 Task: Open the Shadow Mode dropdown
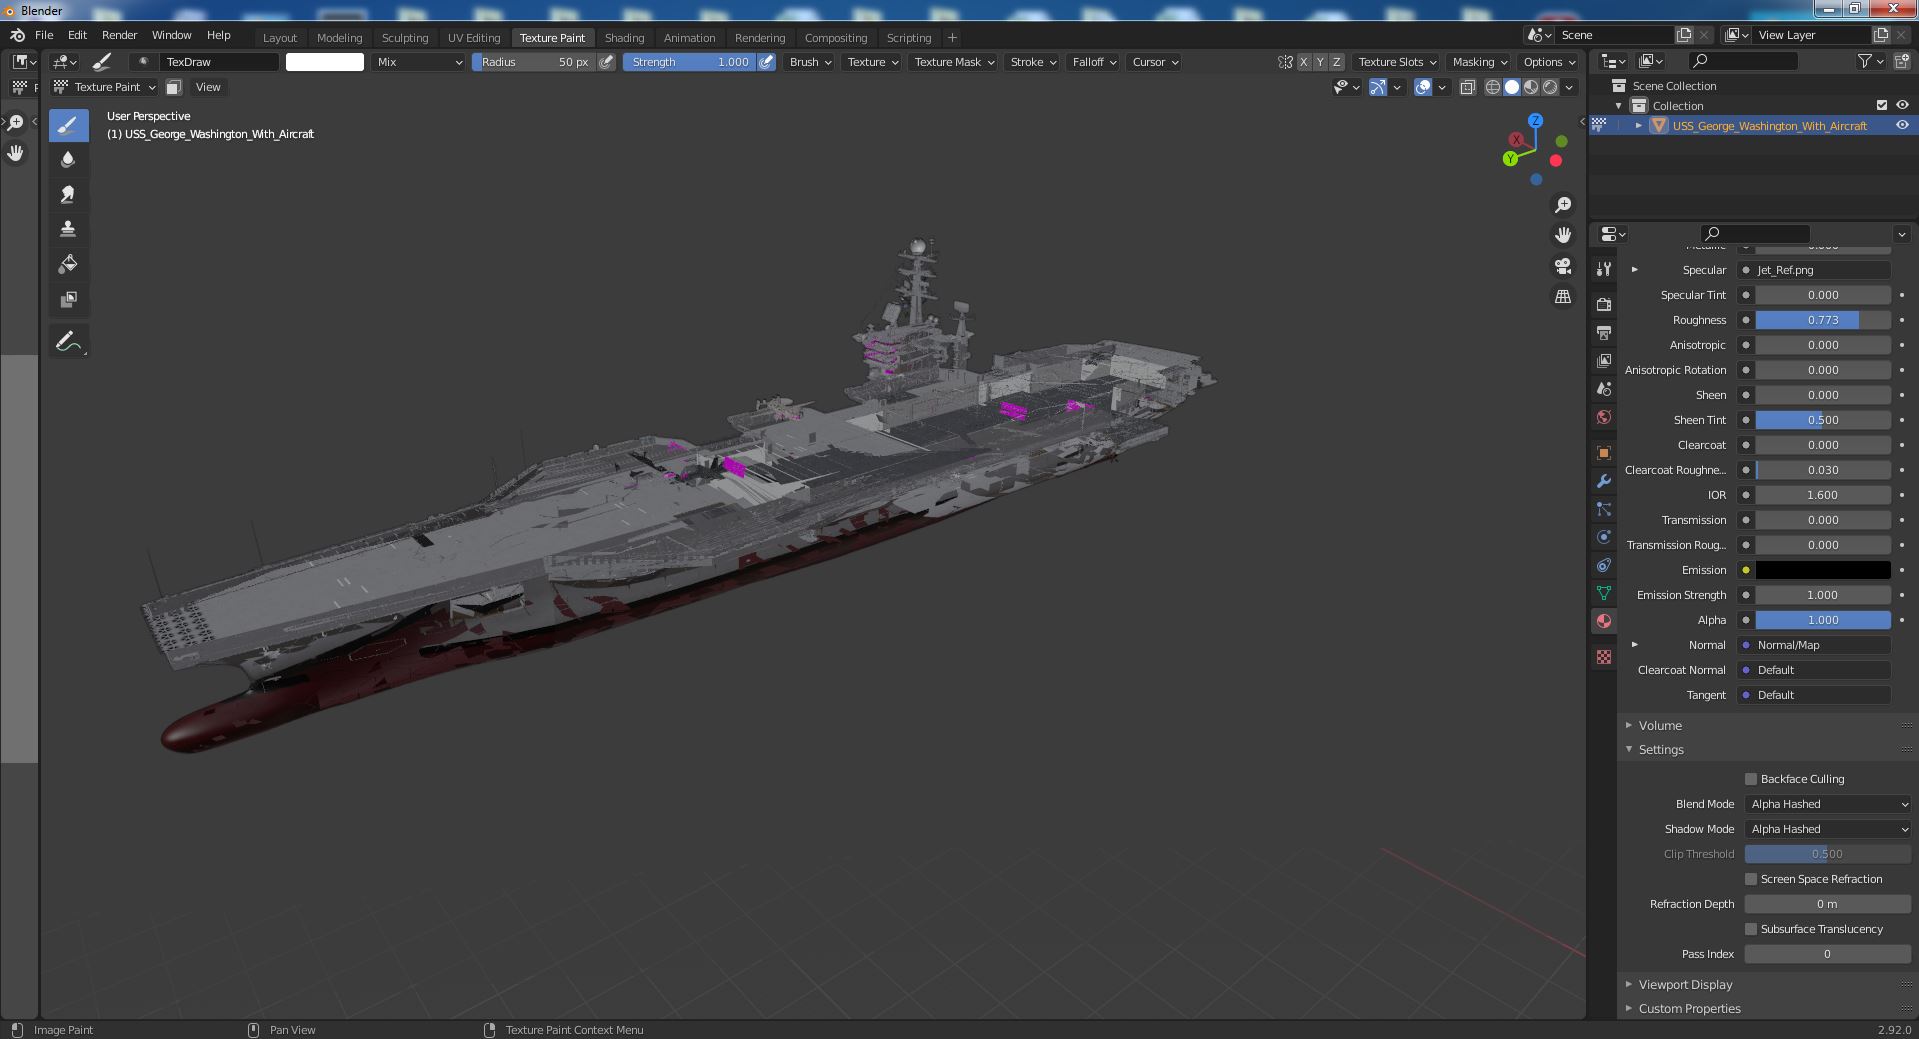[x=1828, y=829]
